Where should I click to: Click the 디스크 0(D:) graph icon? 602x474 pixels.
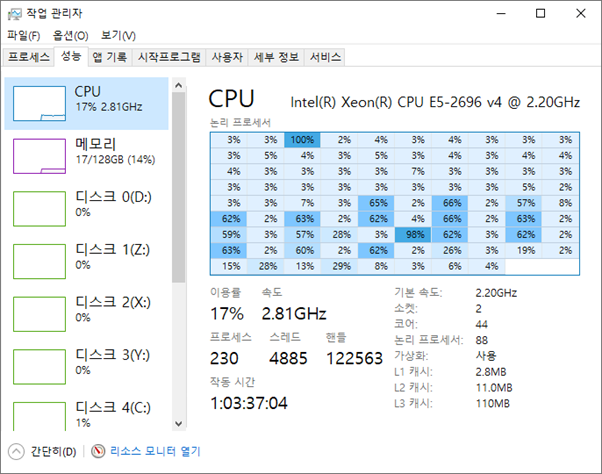pos(37,207)
